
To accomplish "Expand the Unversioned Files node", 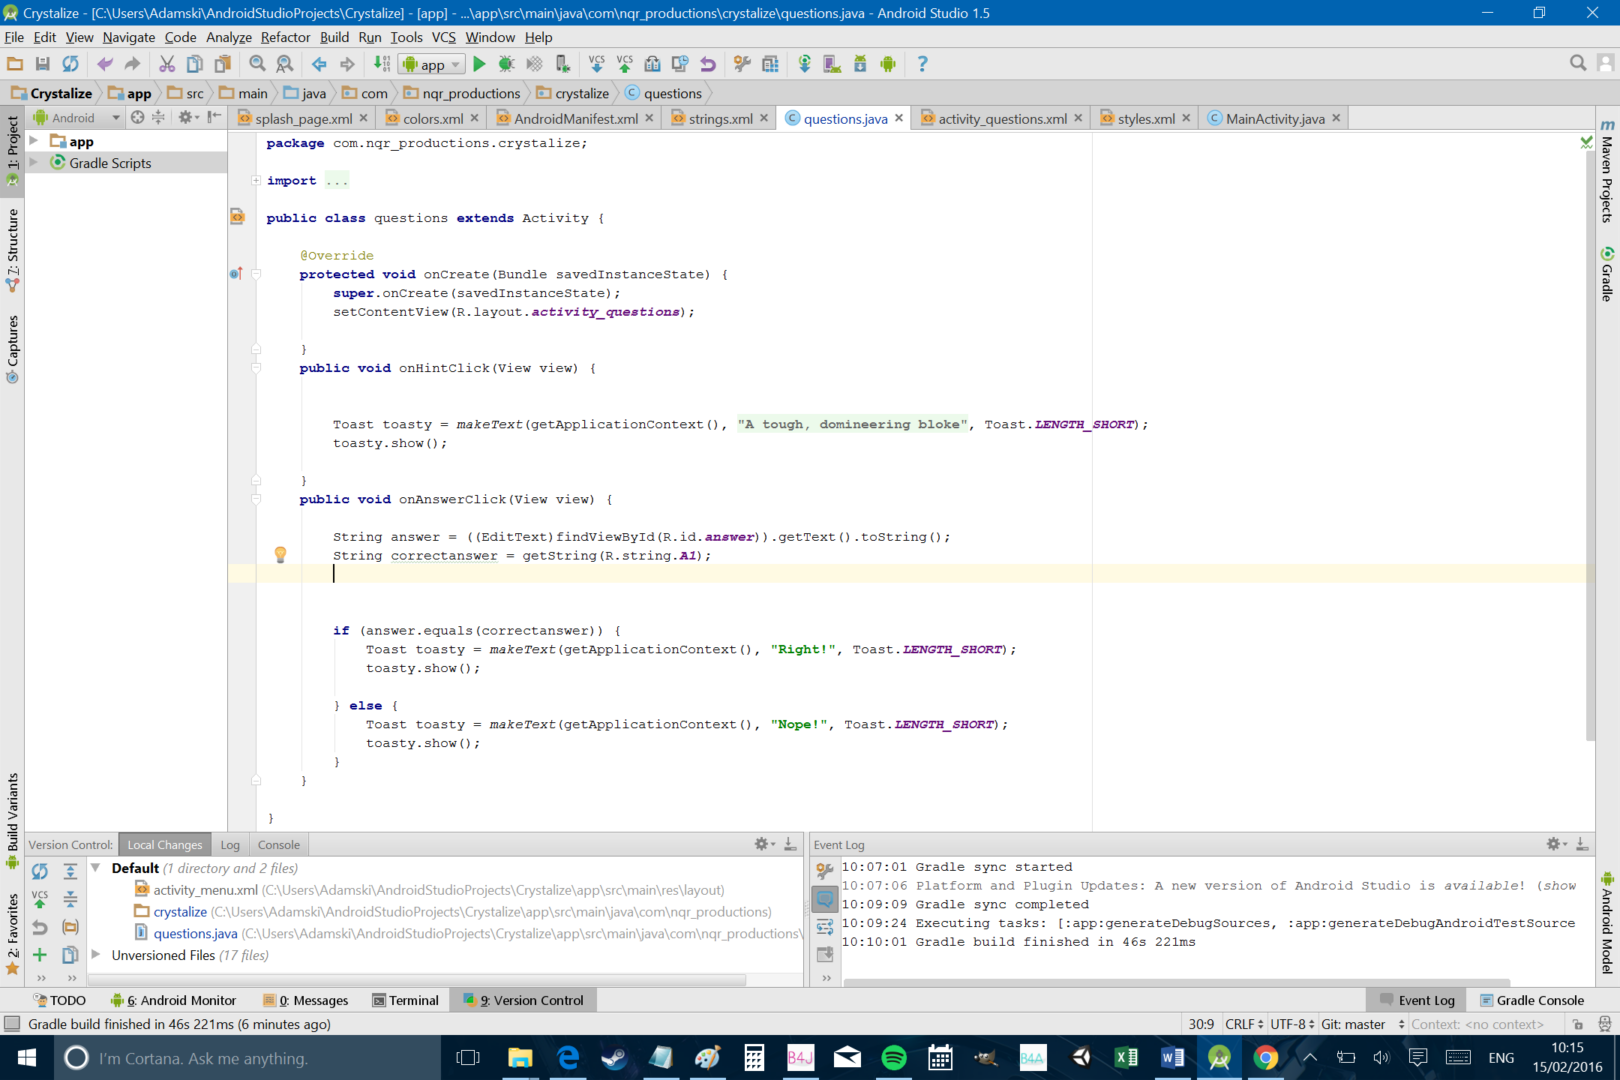I will tap(97, 955).
